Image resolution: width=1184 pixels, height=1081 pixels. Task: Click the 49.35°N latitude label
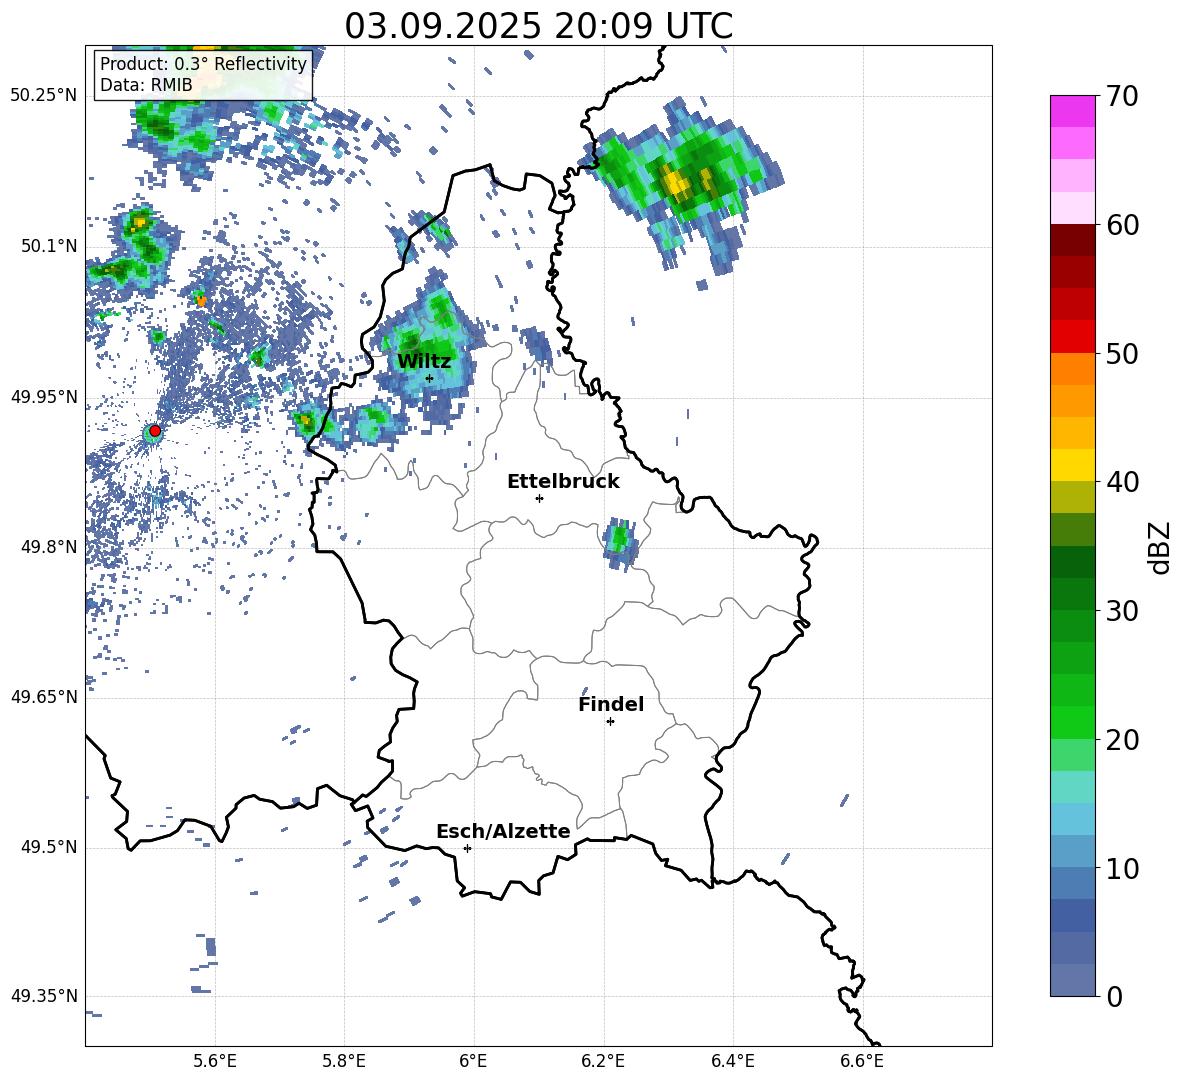point(44,996)
